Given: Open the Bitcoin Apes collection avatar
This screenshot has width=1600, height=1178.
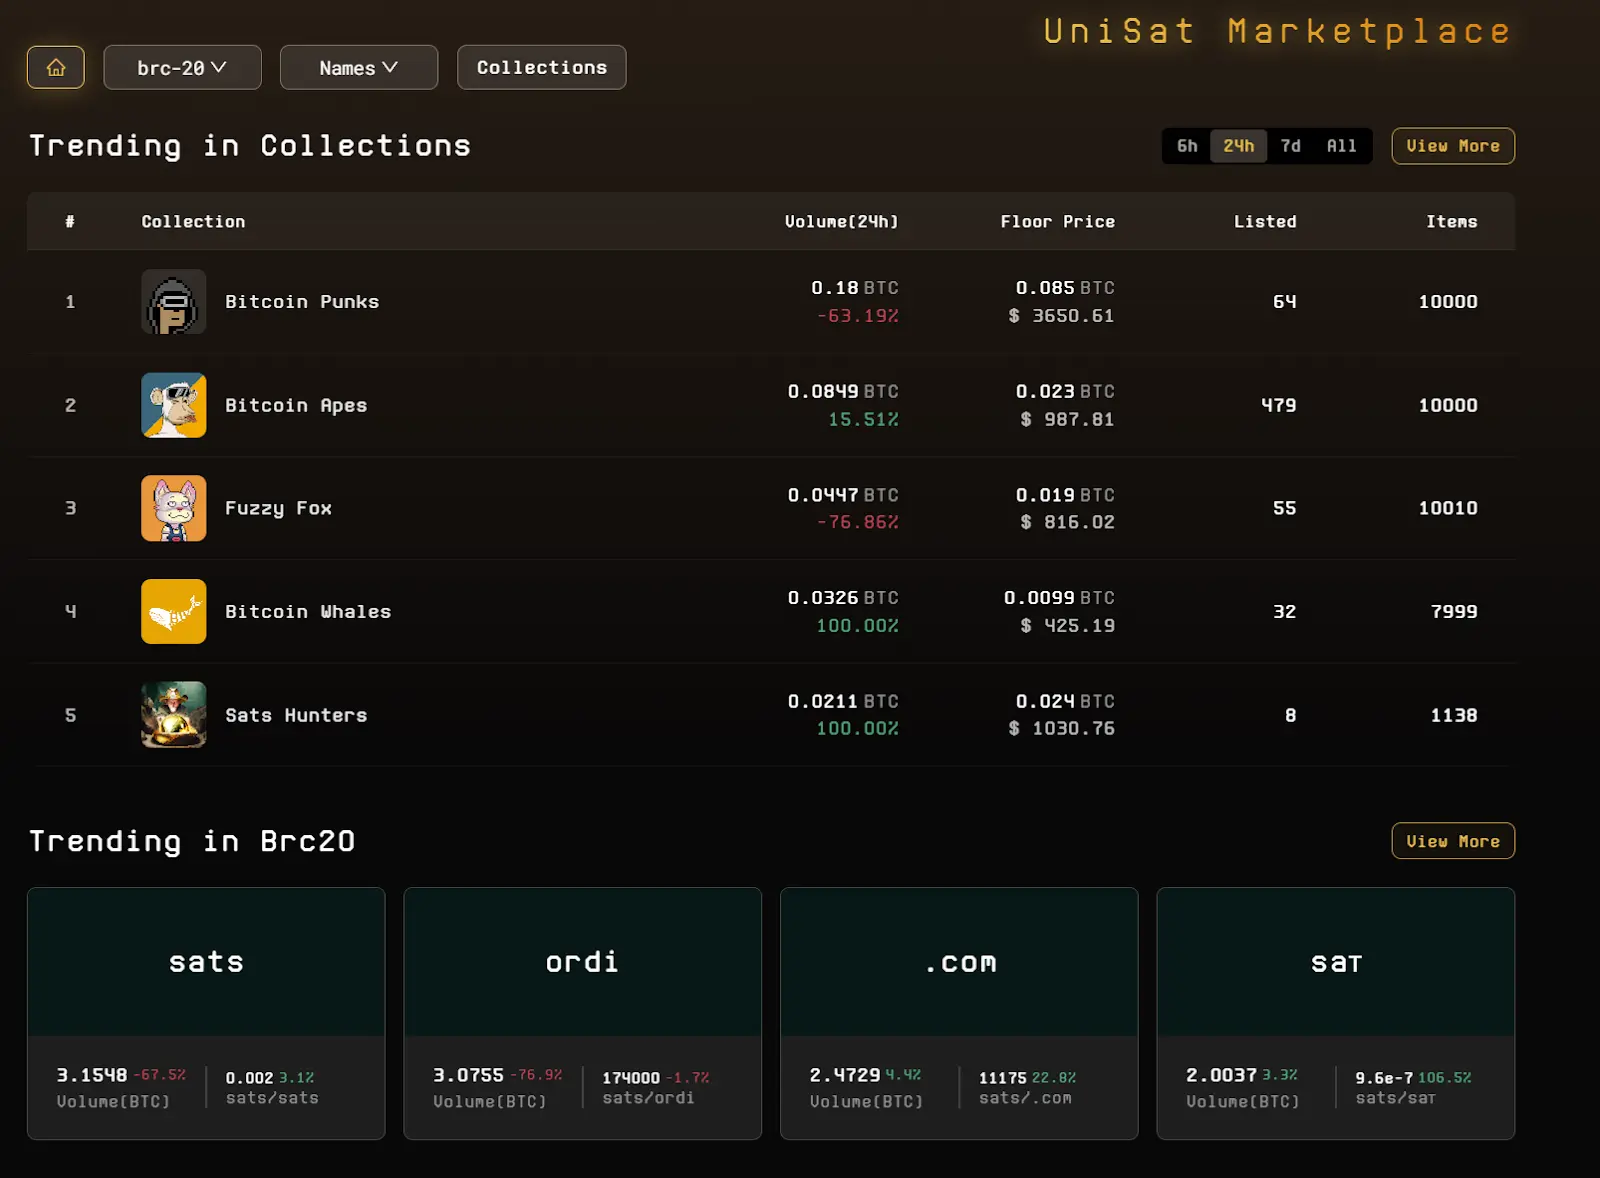Looking at the screenshot, I should point(174,405).
